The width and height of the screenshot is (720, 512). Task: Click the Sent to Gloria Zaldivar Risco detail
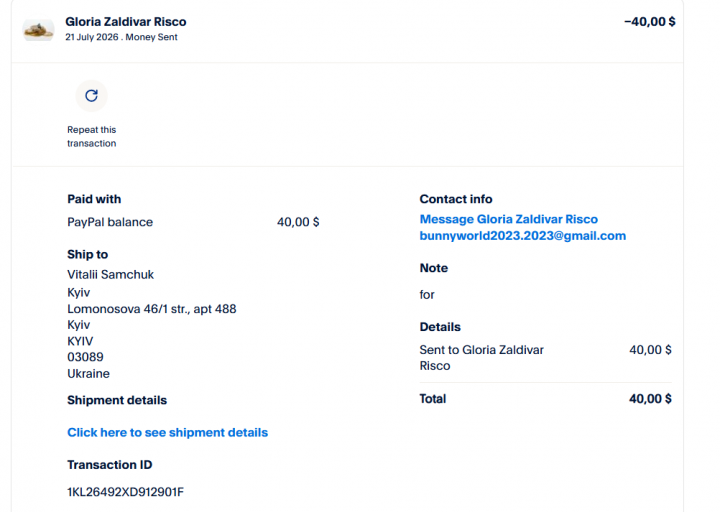tap(481, 358)
